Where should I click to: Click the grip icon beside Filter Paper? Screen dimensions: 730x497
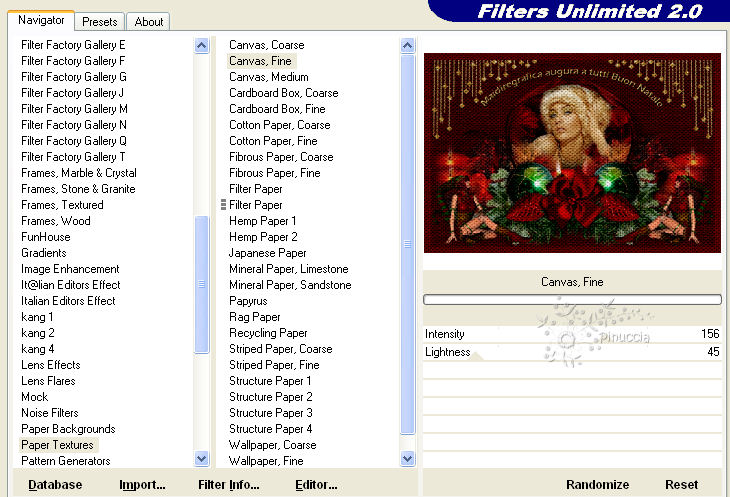point(223,205)
